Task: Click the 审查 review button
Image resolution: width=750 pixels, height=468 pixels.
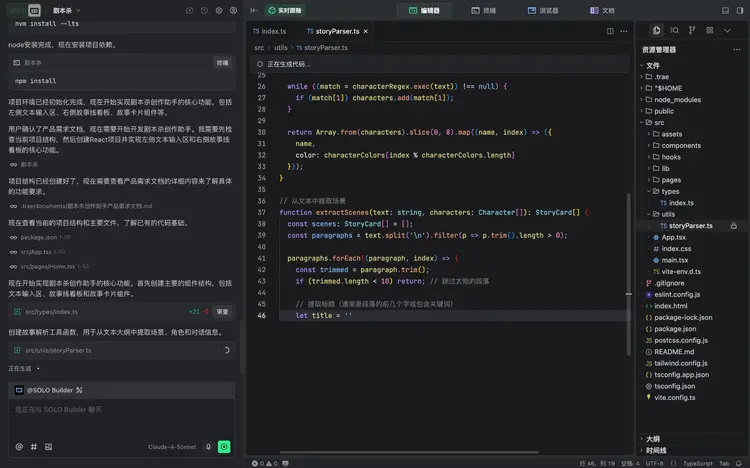Action: [x=223, y=312]
